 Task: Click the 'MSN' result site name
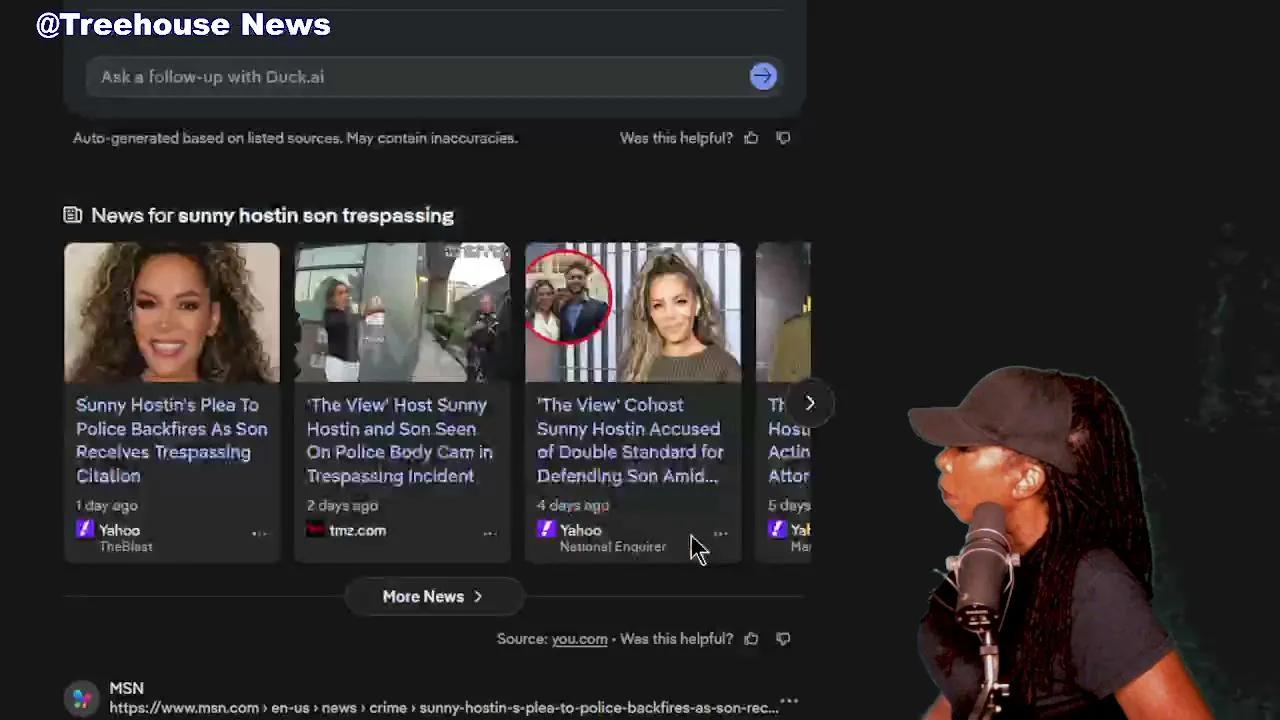pos(126,689)
